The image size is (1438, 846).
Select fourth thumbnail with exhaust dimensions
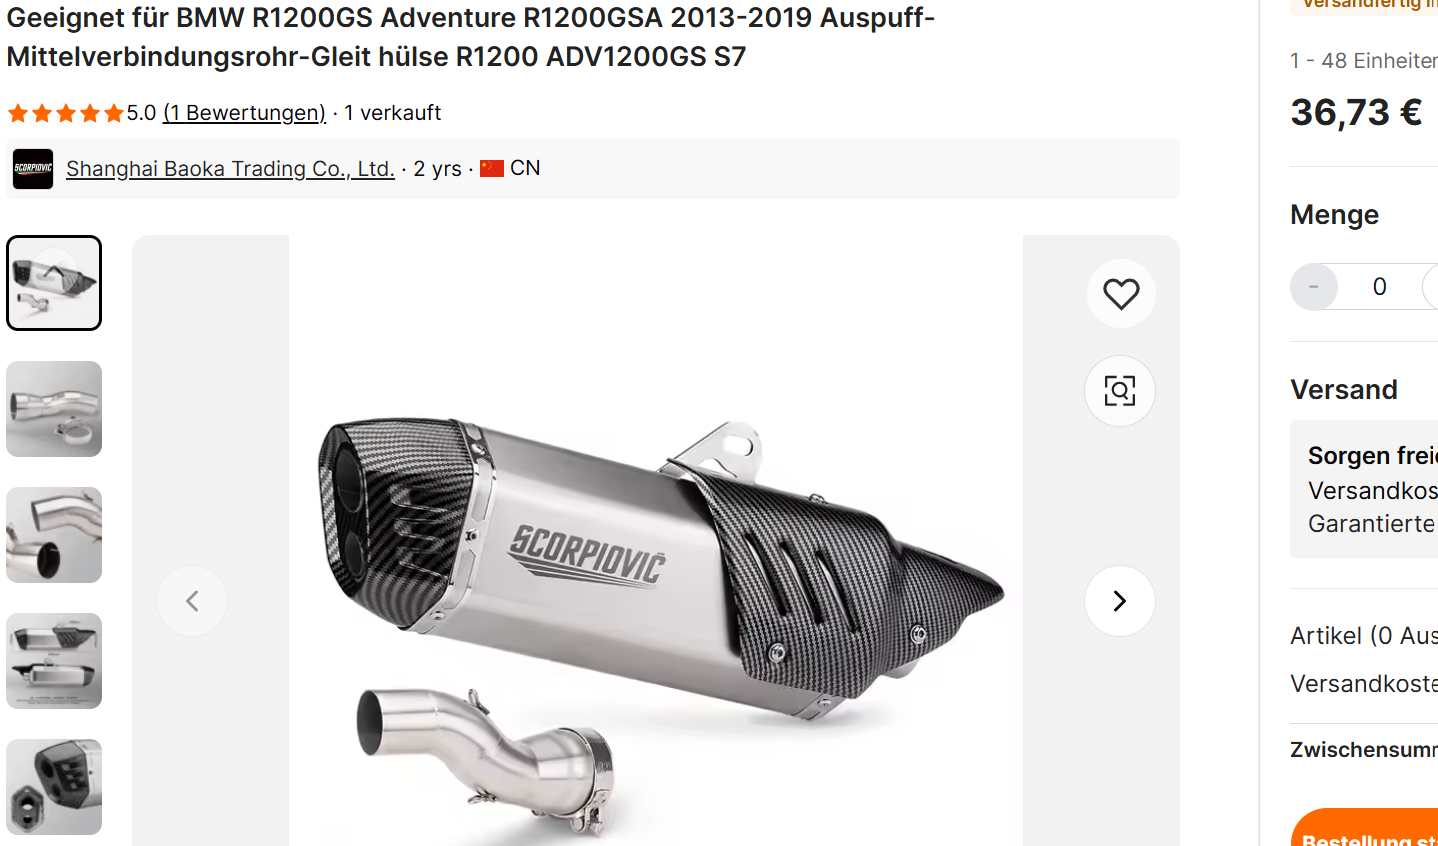(x=54, y=661)
